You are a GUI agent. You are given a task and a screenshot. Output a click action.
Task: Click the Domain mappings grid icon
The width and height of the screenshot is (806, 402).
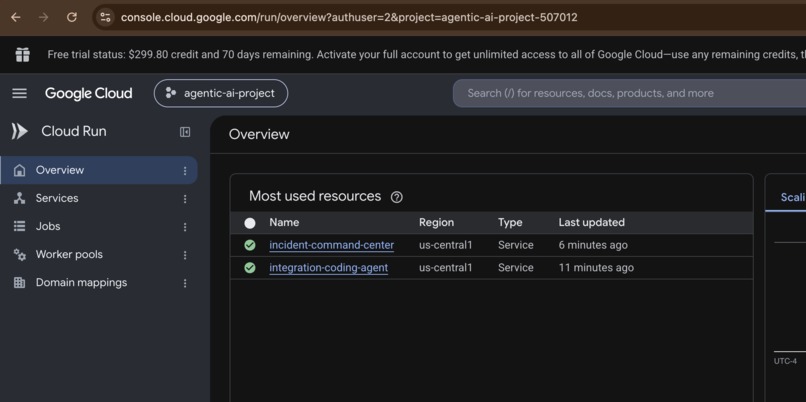coord(20,283)
